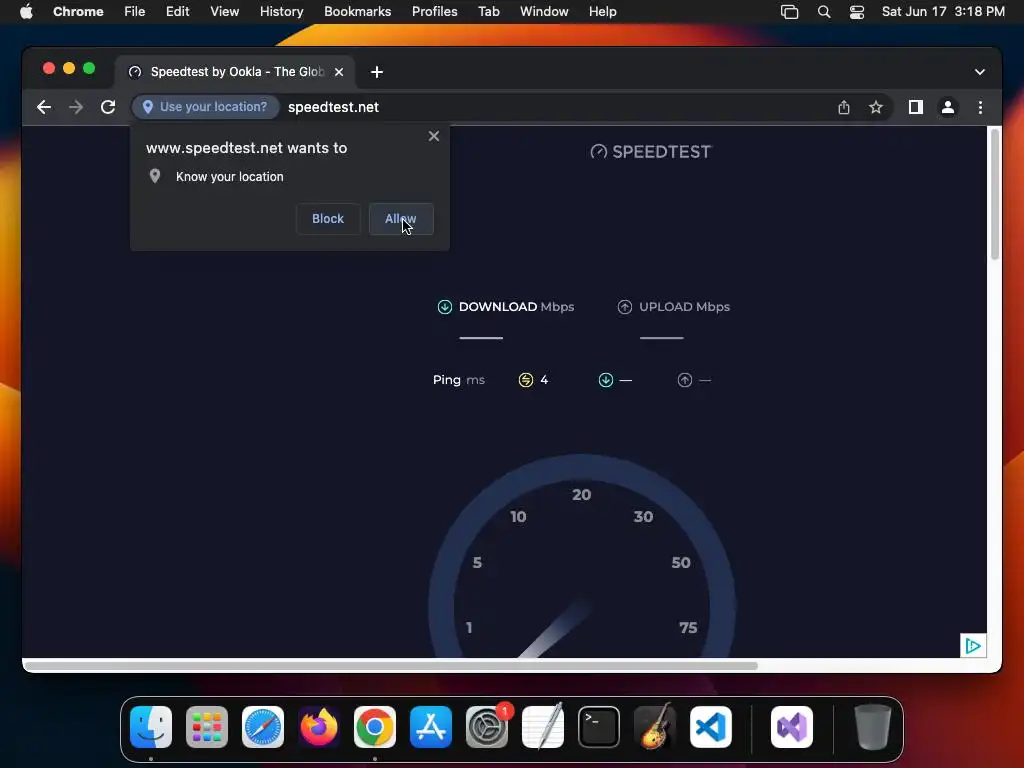Allow location access for speedtest.net

401,219
